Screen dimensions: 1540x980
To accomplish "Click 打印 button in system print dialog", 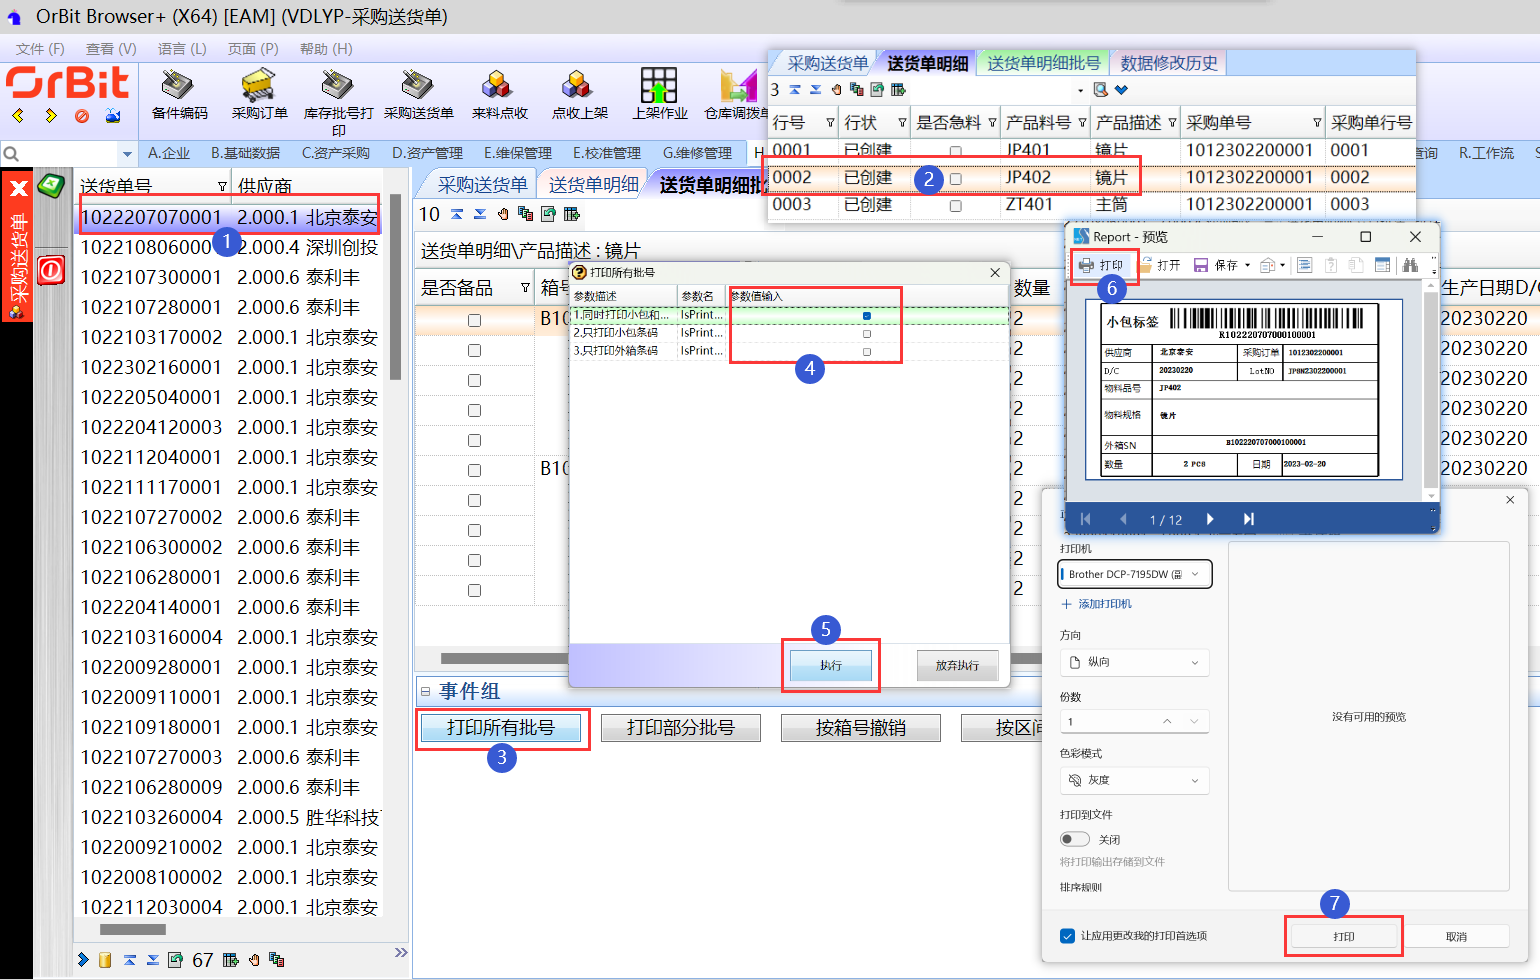I will (1344, 937).
